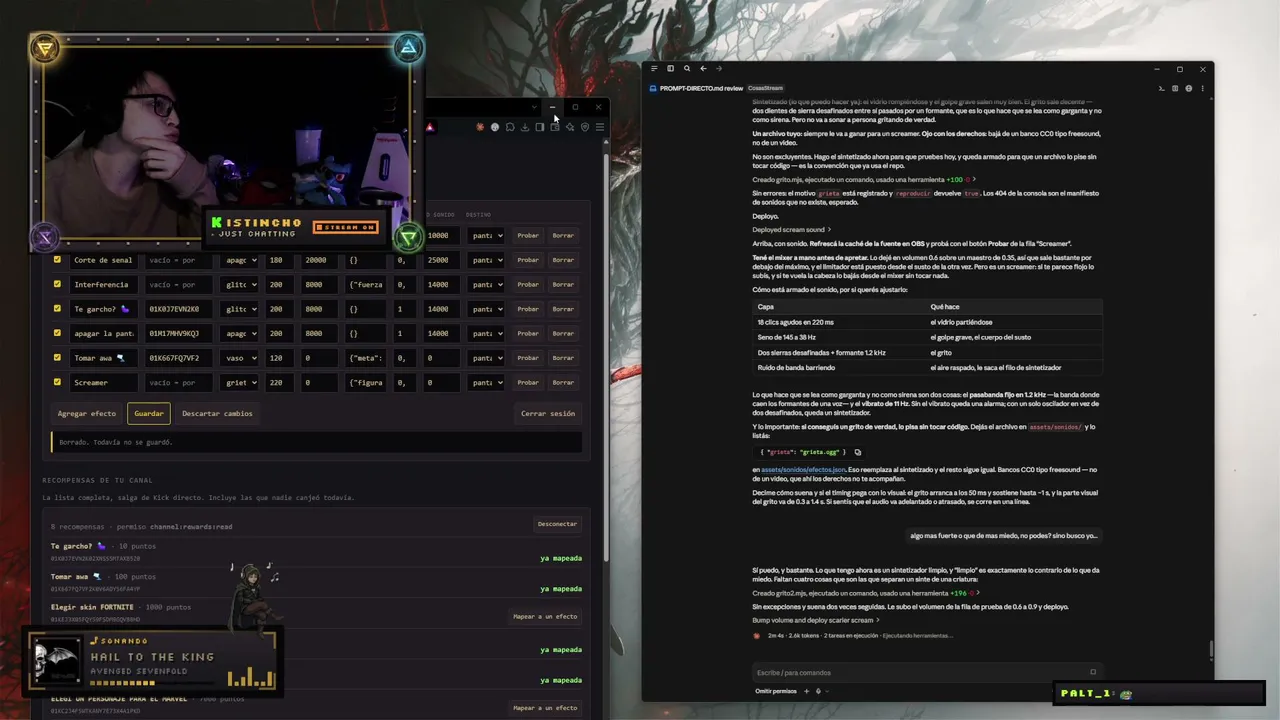
Task: Click the Cerrar sesión button
Action: 548,413
